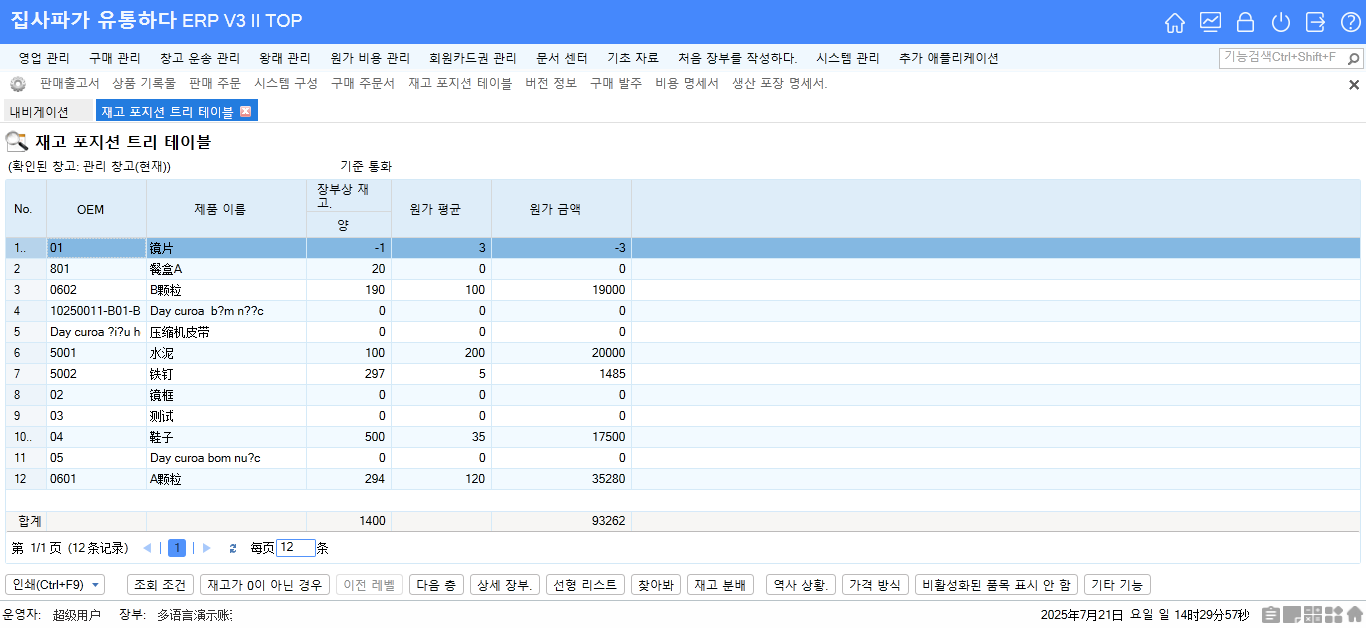Image resolution: width=1366 pixels, height=628 pixels.
Task: Click the lock screen padlock icon
Action: (x=1245, y=22)
